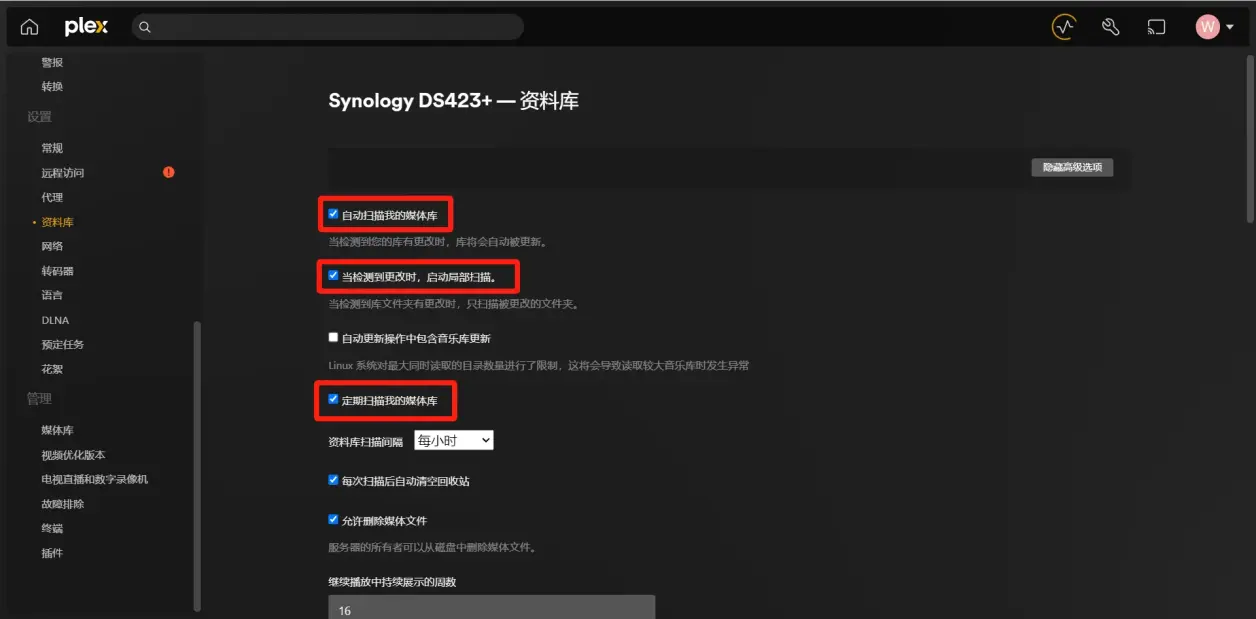
Task: Open 媒体库 under 管理
Action: 58,430
